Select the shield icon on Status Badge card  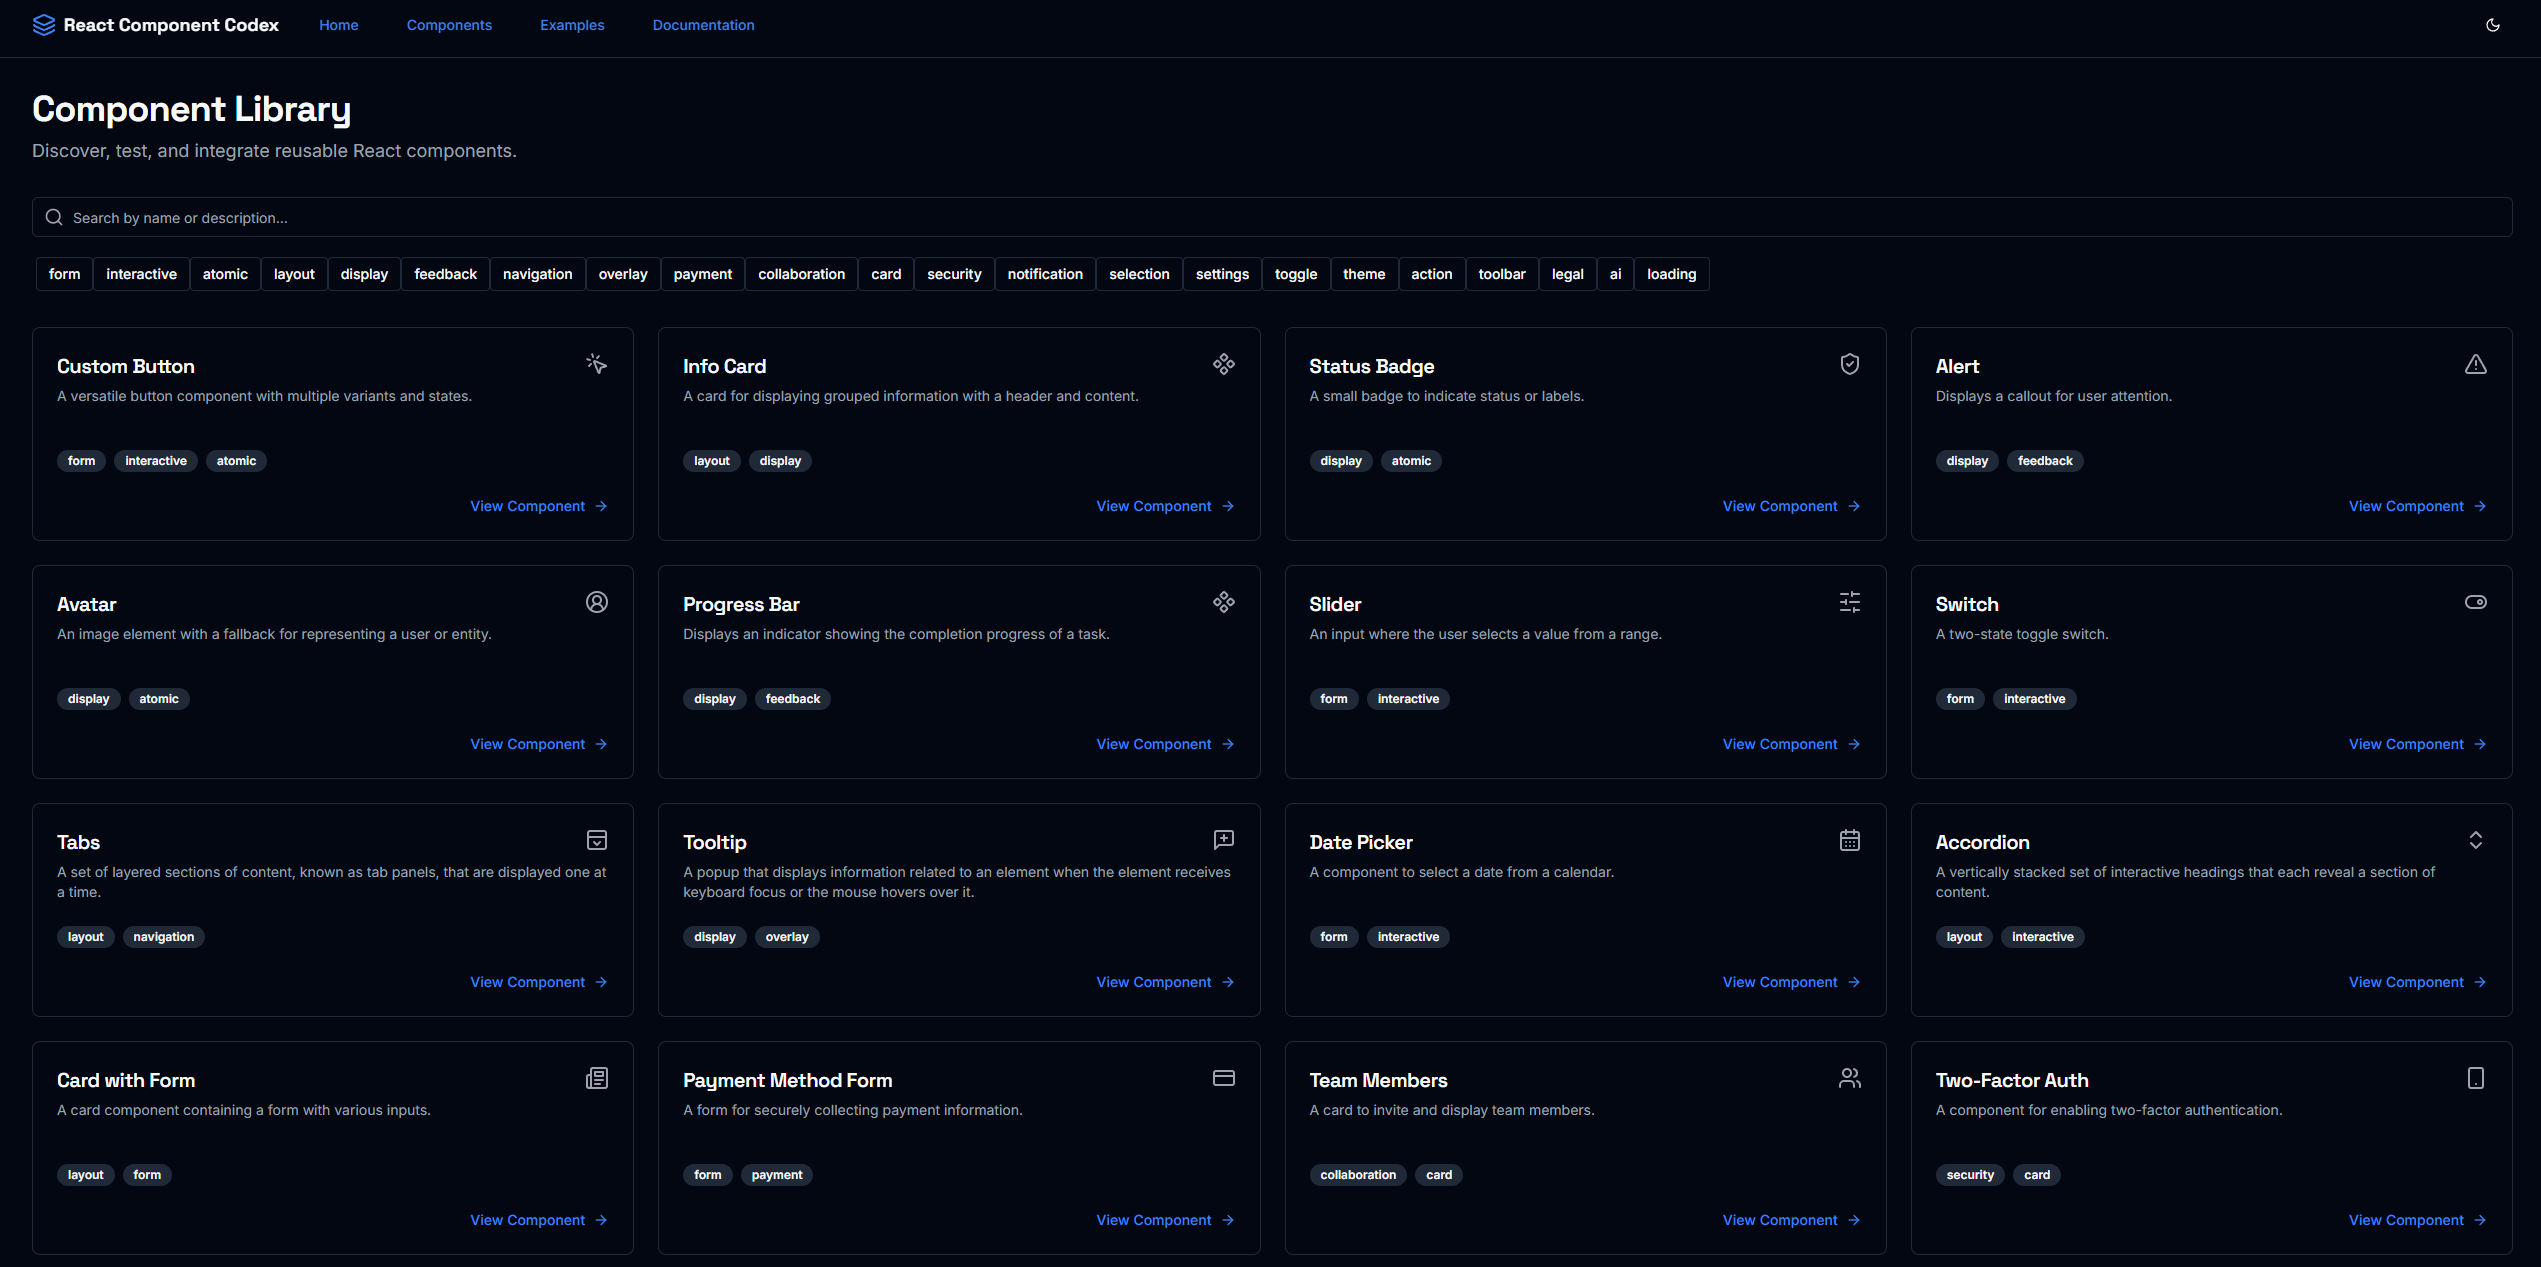[1849, 364]
